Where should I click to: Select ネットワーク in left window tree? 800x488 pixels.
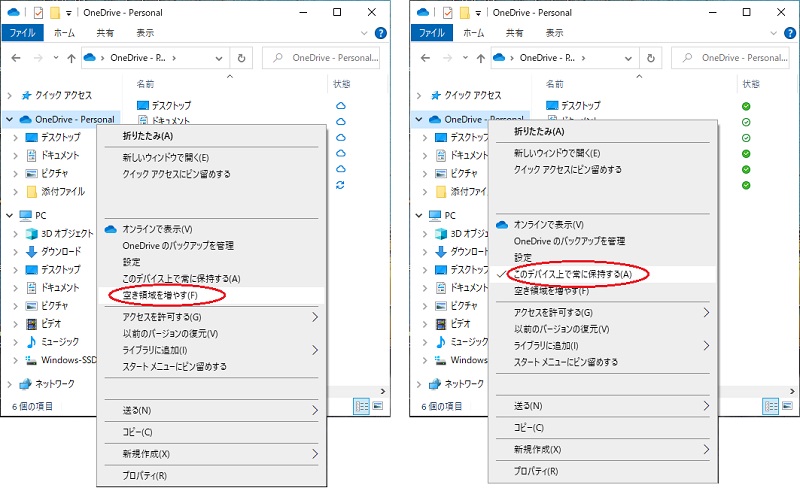pos(47,383)
